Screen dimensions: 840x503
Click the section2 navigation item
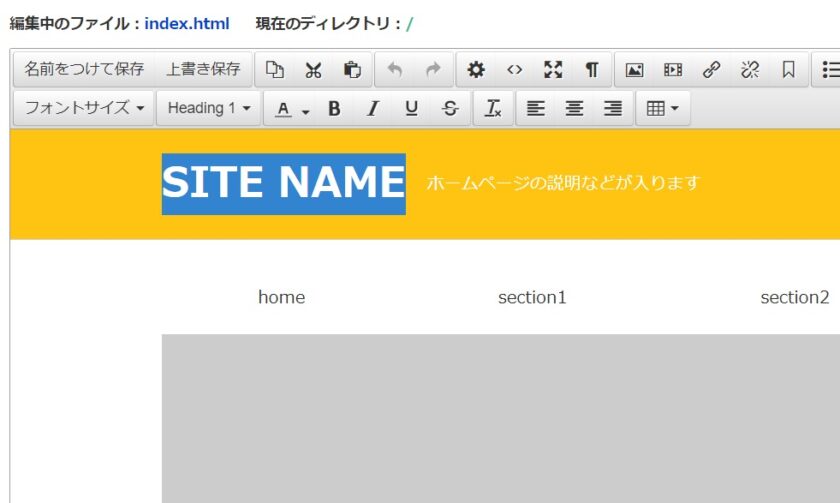(x=795, y=297)
